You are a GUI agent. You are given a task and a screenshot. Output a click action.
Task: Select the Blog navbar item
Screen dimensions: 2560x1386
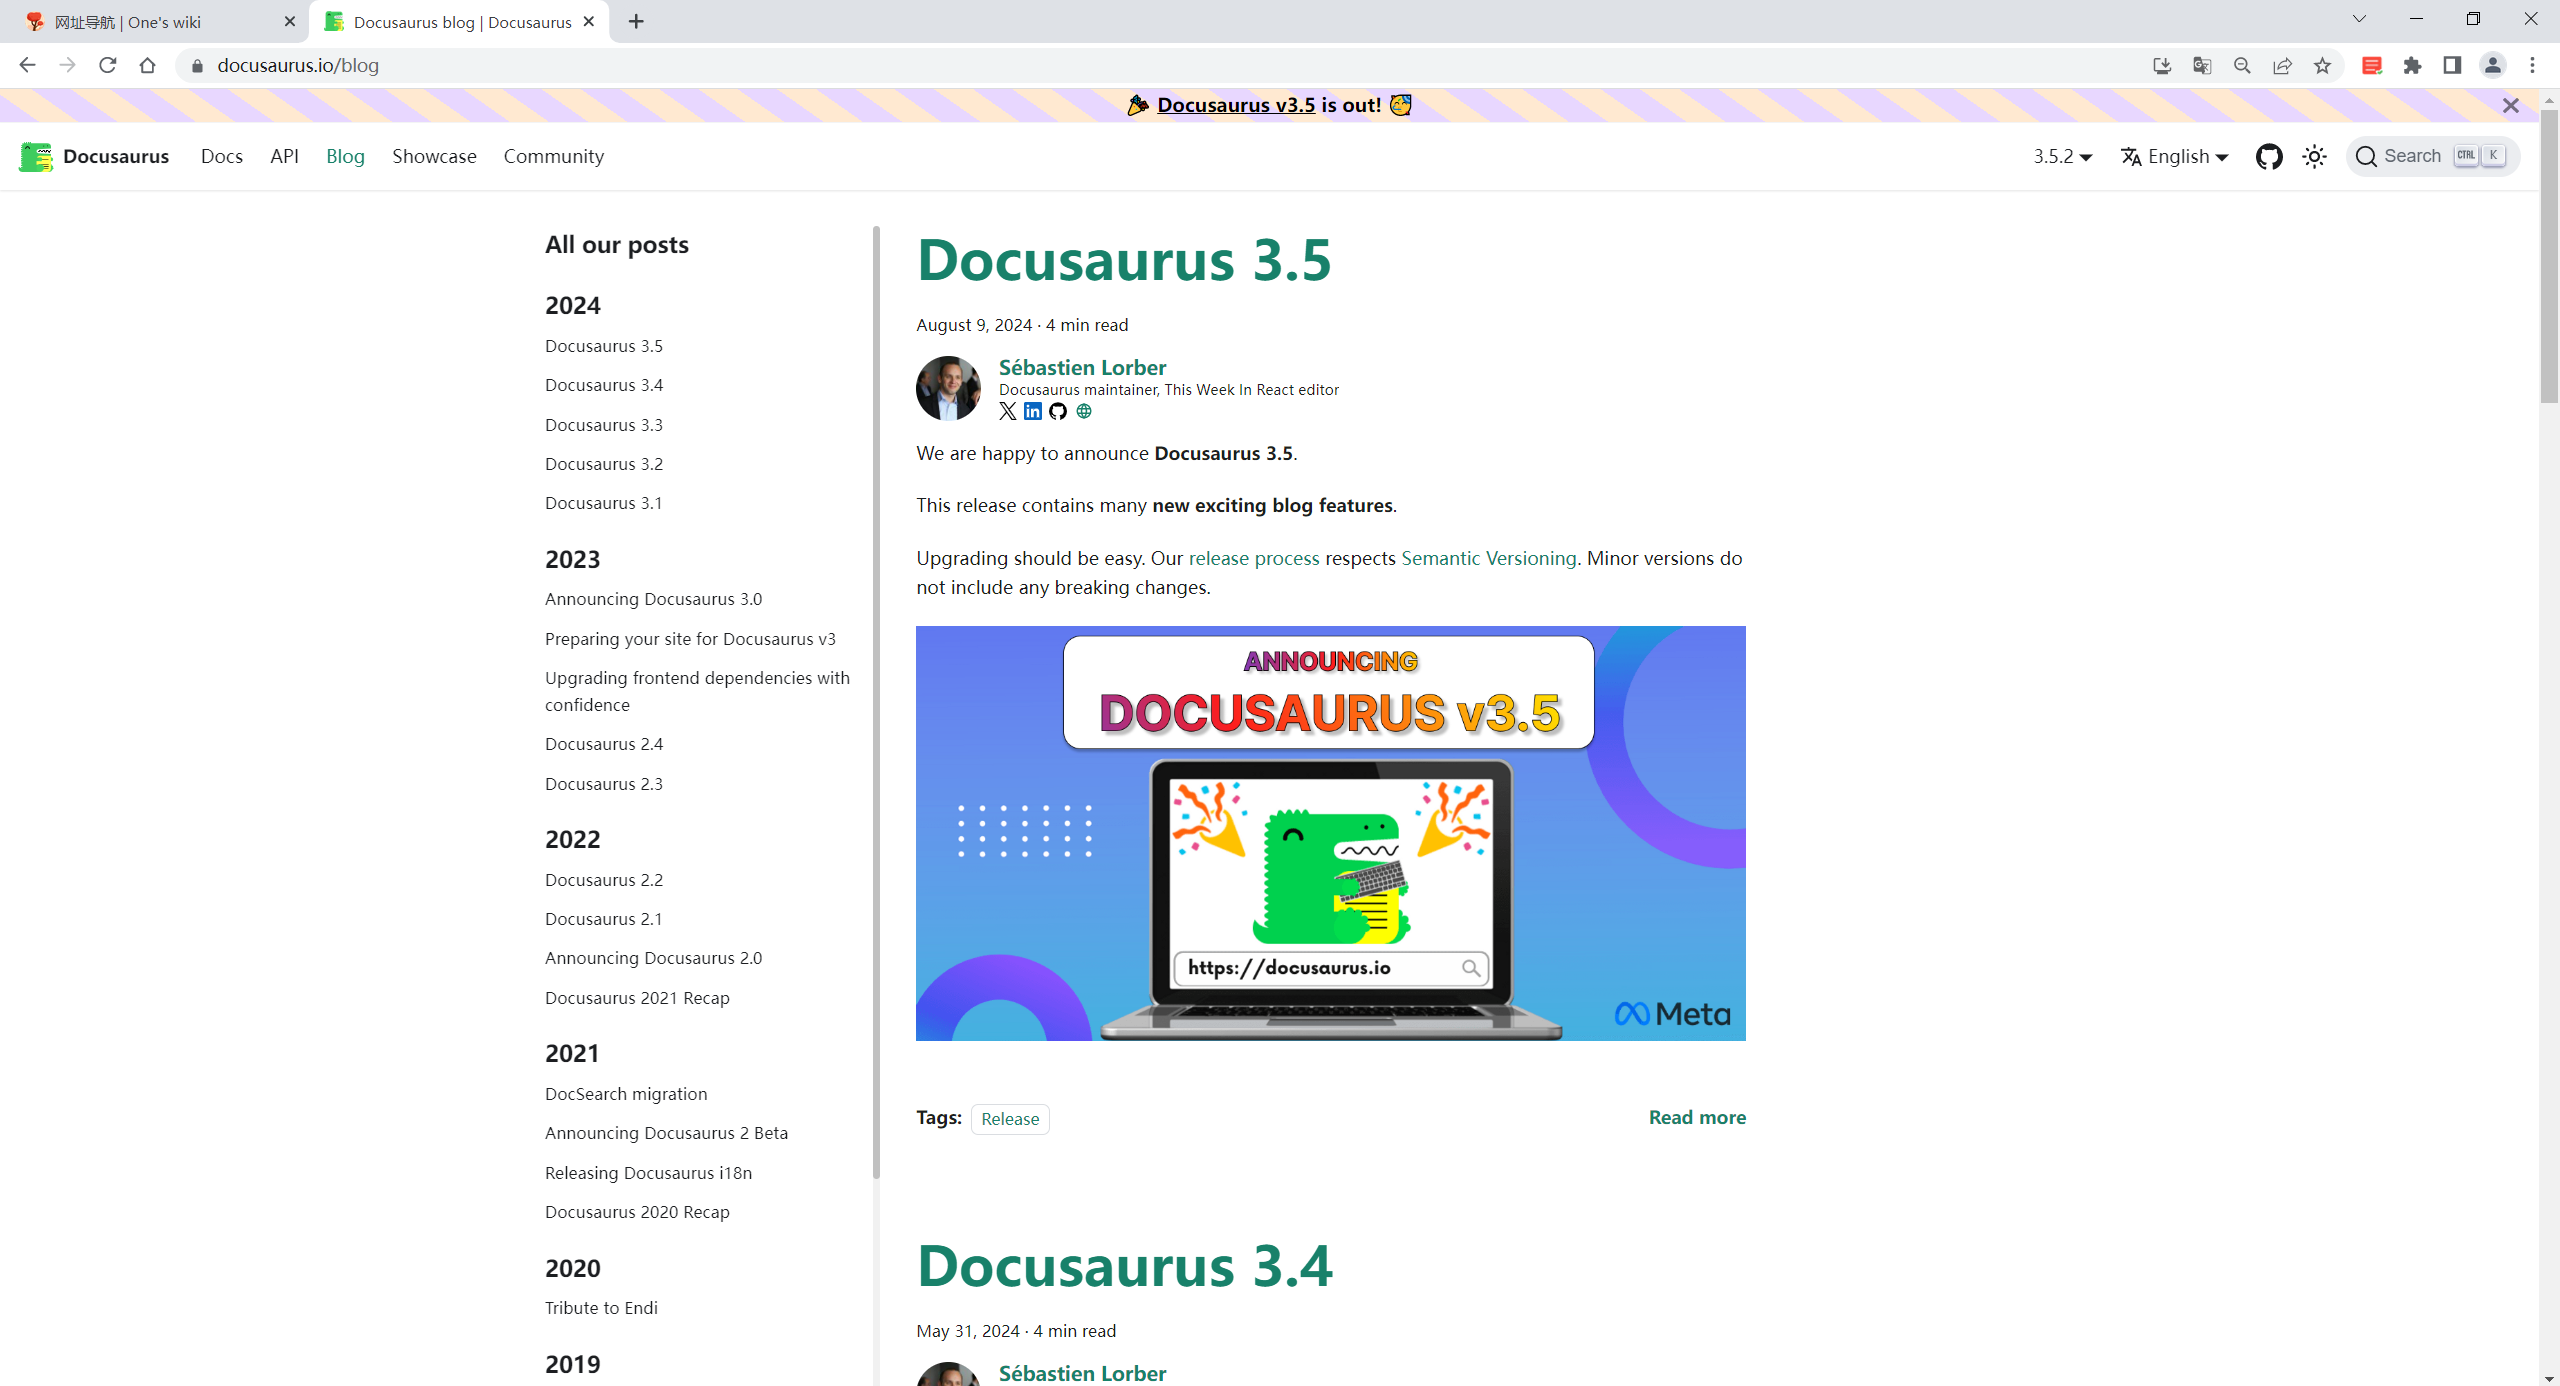(x=345, y=156)
